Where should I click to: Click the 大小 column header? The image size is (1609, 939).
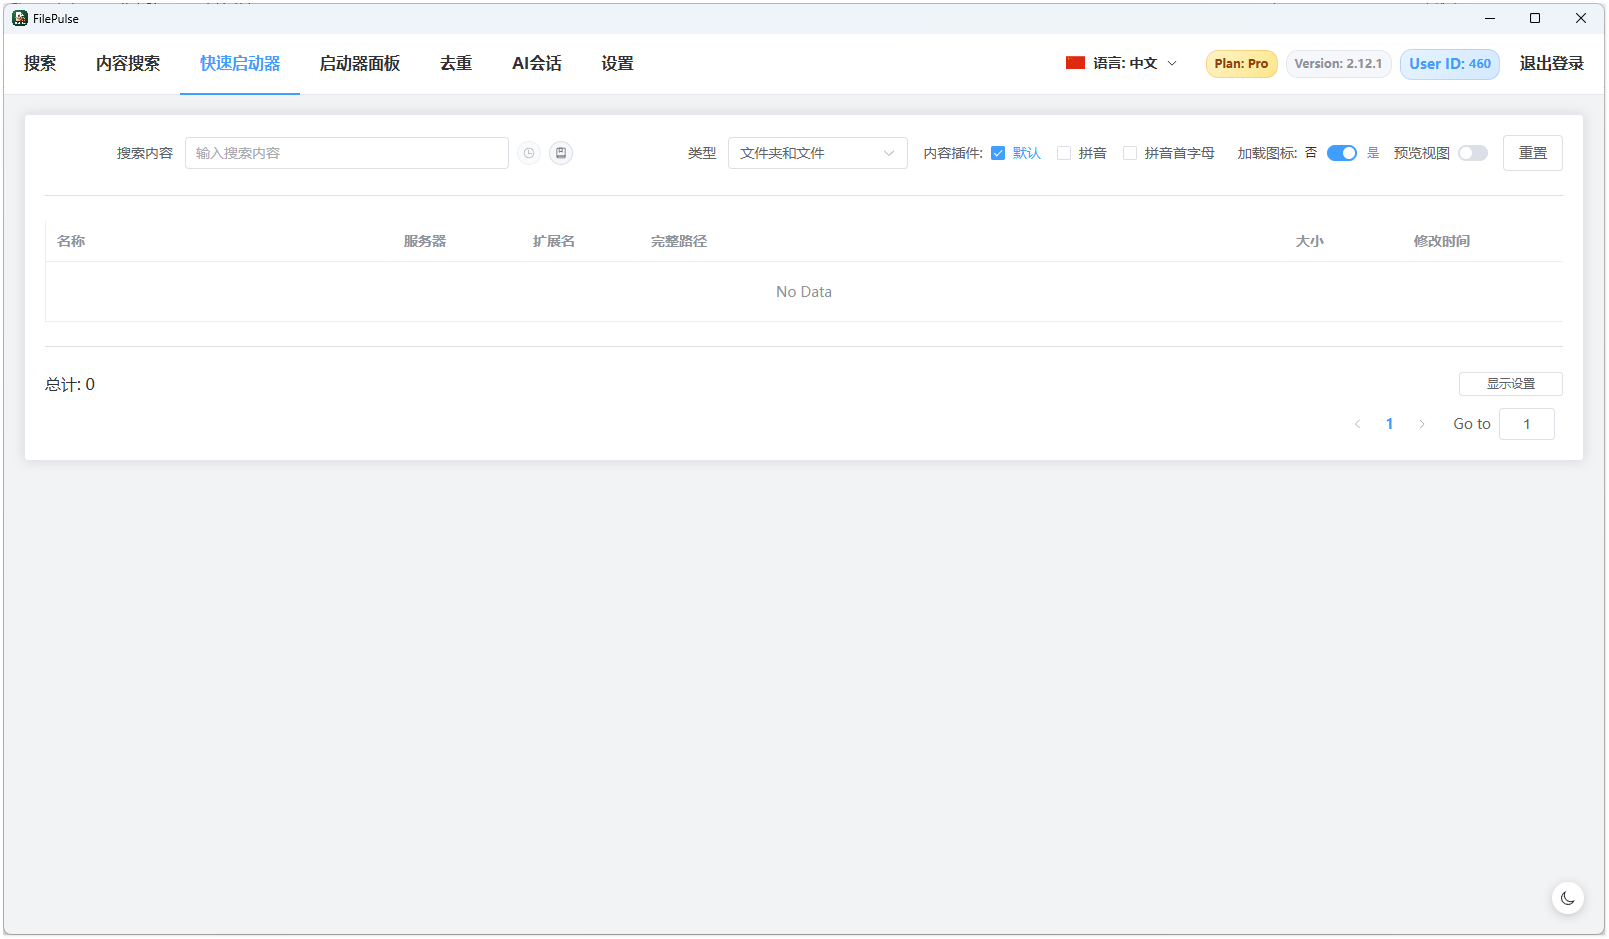[x=1310, y=241]
